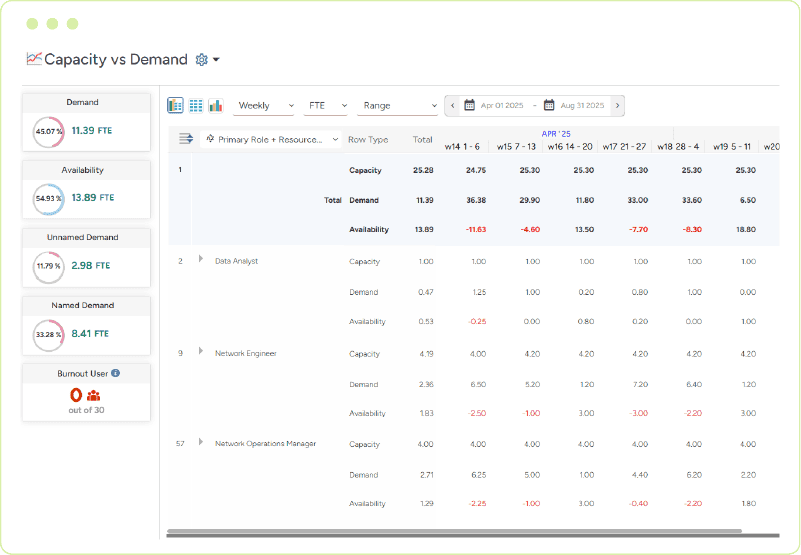Image resolution: width=801 pixels, height=555 pixels.
Task: Open the dropdown caret next to settings gear
Action: (x=216, y=60)
